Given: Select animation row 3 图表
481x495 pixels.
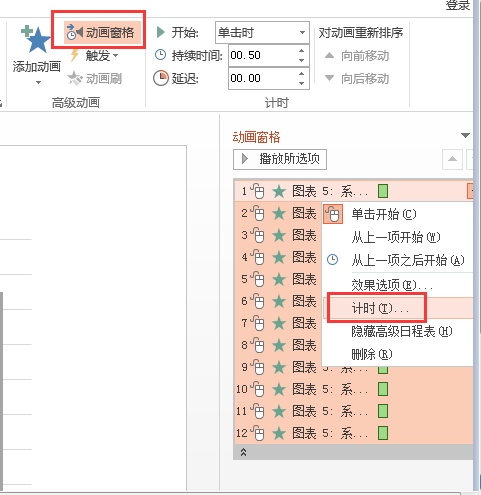Looking at the screenshot, I should [x=278, y=236].
